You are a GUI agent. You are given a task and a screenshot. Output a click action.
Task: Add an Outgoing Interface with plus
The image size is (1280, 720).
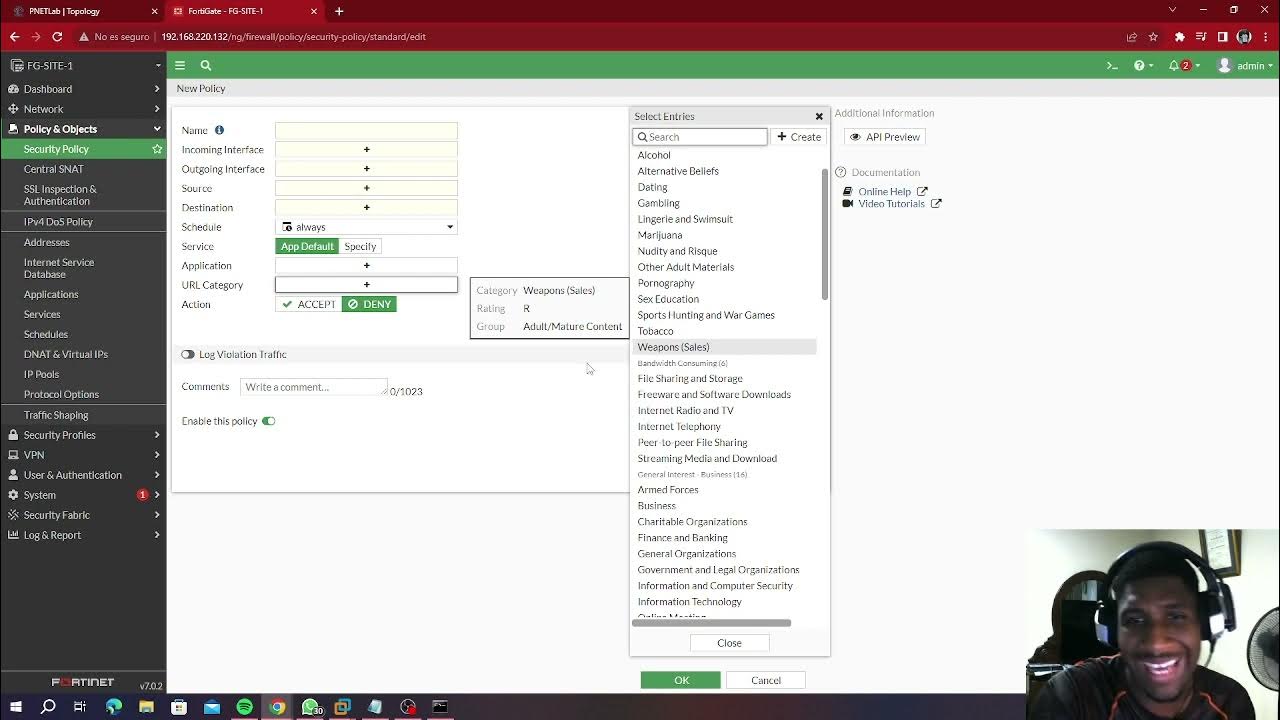366,169
